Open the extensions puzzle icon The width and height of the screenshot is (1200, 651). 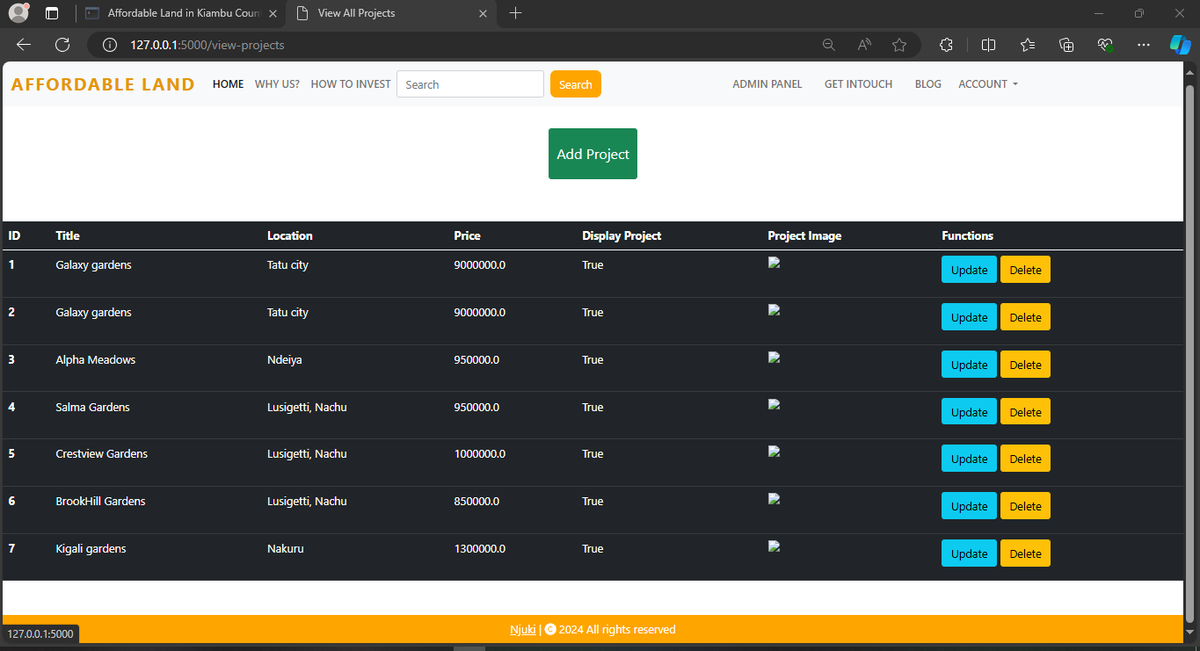[x=946, y=45]
